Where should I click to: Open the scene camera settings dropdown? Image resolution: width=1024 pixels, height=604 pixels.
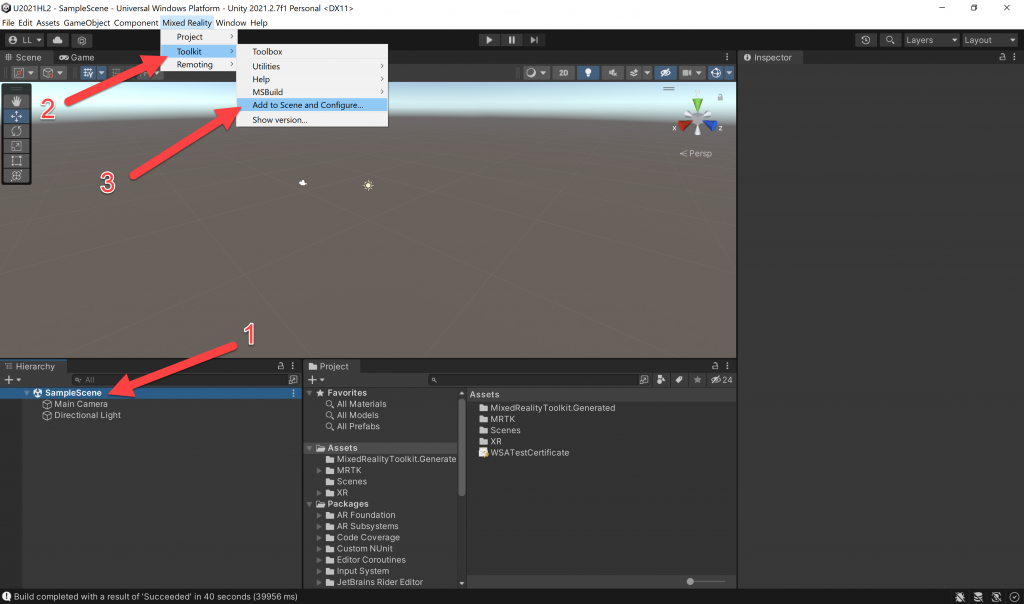click(691, 73)
